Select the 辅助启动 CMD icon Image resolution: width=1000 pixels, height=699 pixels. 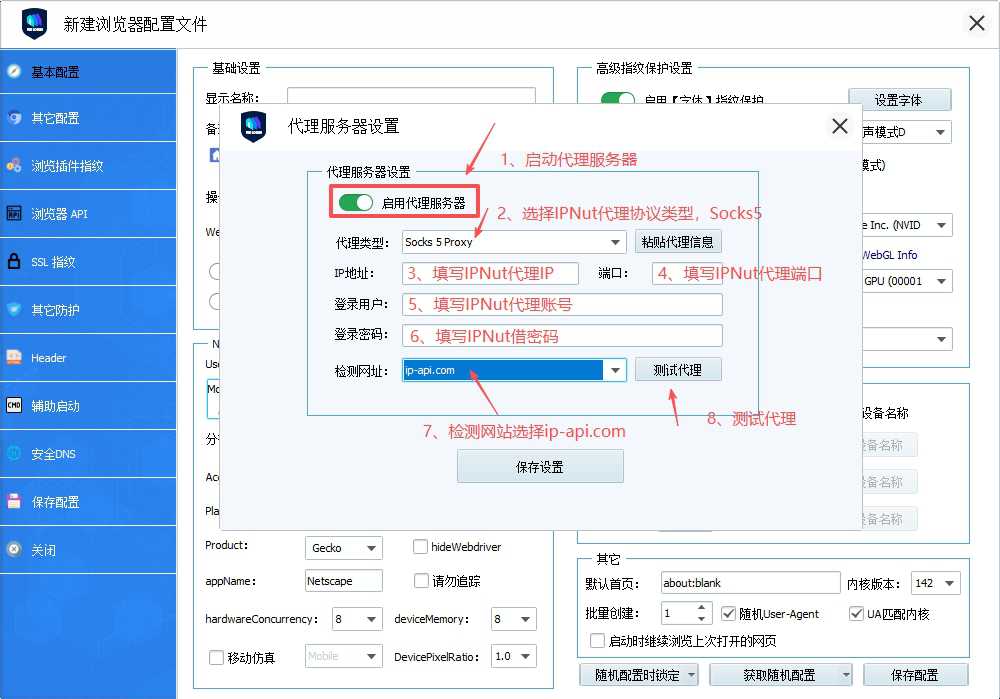[14, 406]
